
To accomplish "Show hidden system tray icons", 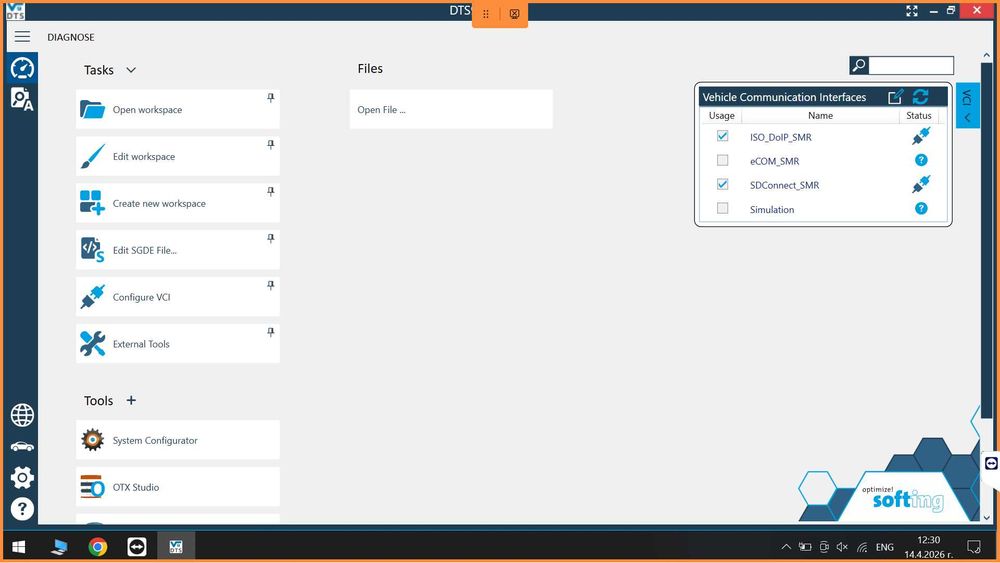I will (x=786, y=546).
